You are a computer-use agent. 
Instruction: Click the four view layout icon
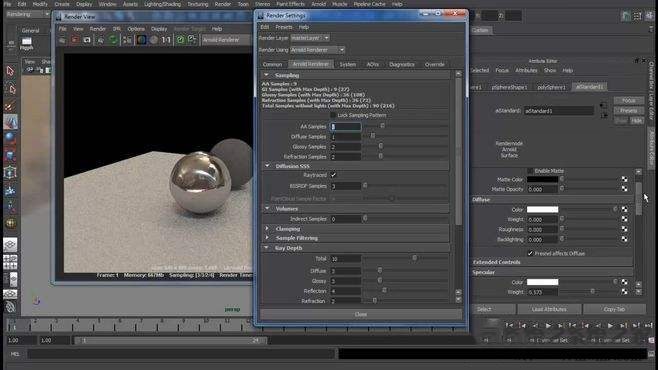pos(10,262)
